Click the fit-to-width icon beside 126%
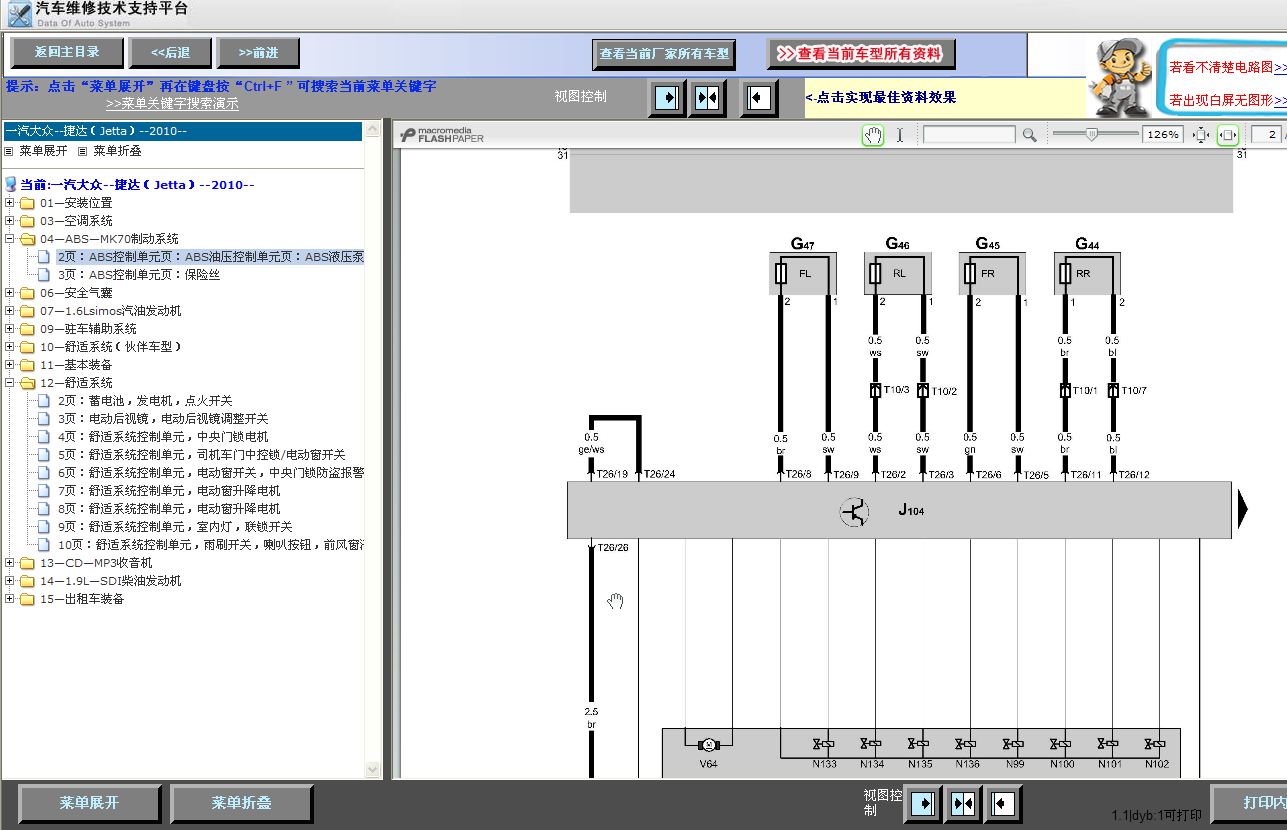This screenshot has width=1287, height=830. pos(1201,135)
